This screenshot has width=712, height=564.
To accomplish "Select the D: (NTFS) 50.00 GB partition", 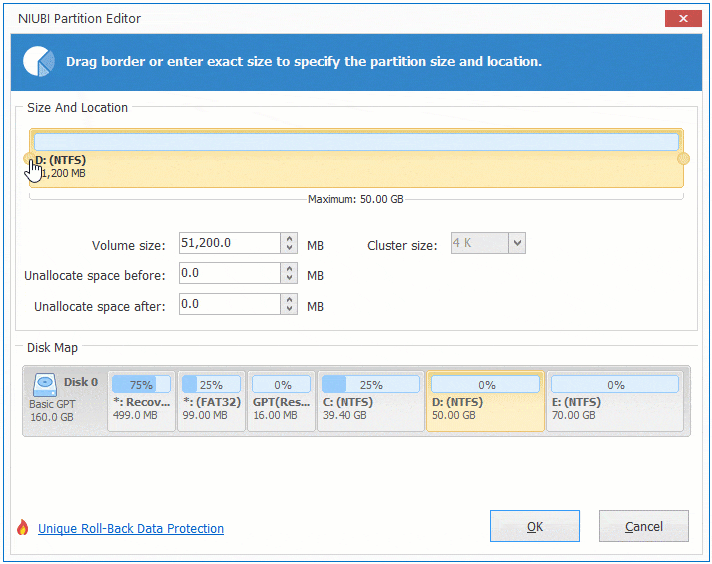I will click(x=485, y=401).
